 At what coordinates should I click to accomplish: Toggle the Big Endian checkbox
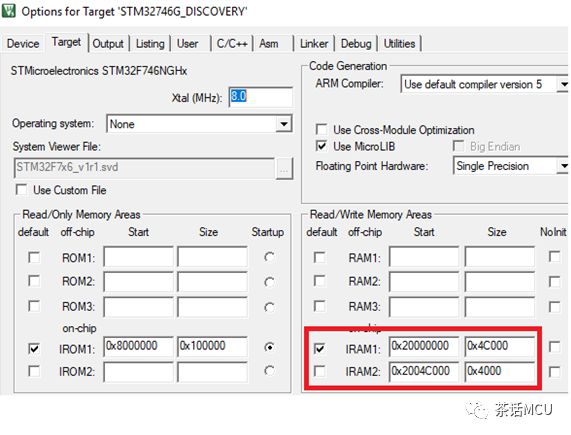pyautogui.click(x=458, y=146)
